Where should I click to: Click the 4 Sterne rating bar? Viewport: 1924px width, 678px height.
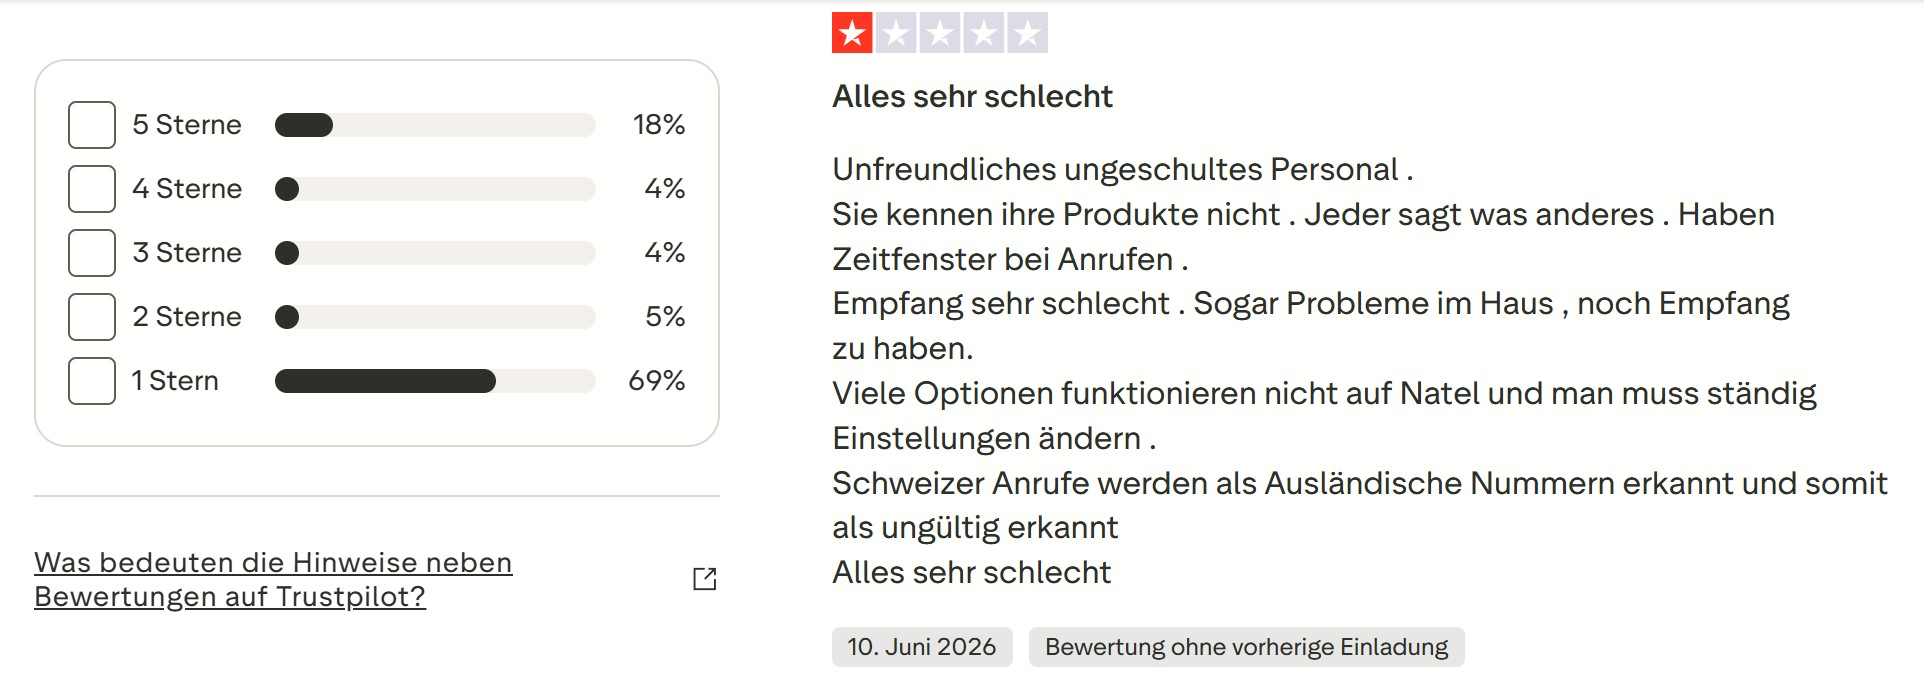[x=435, y=189]
